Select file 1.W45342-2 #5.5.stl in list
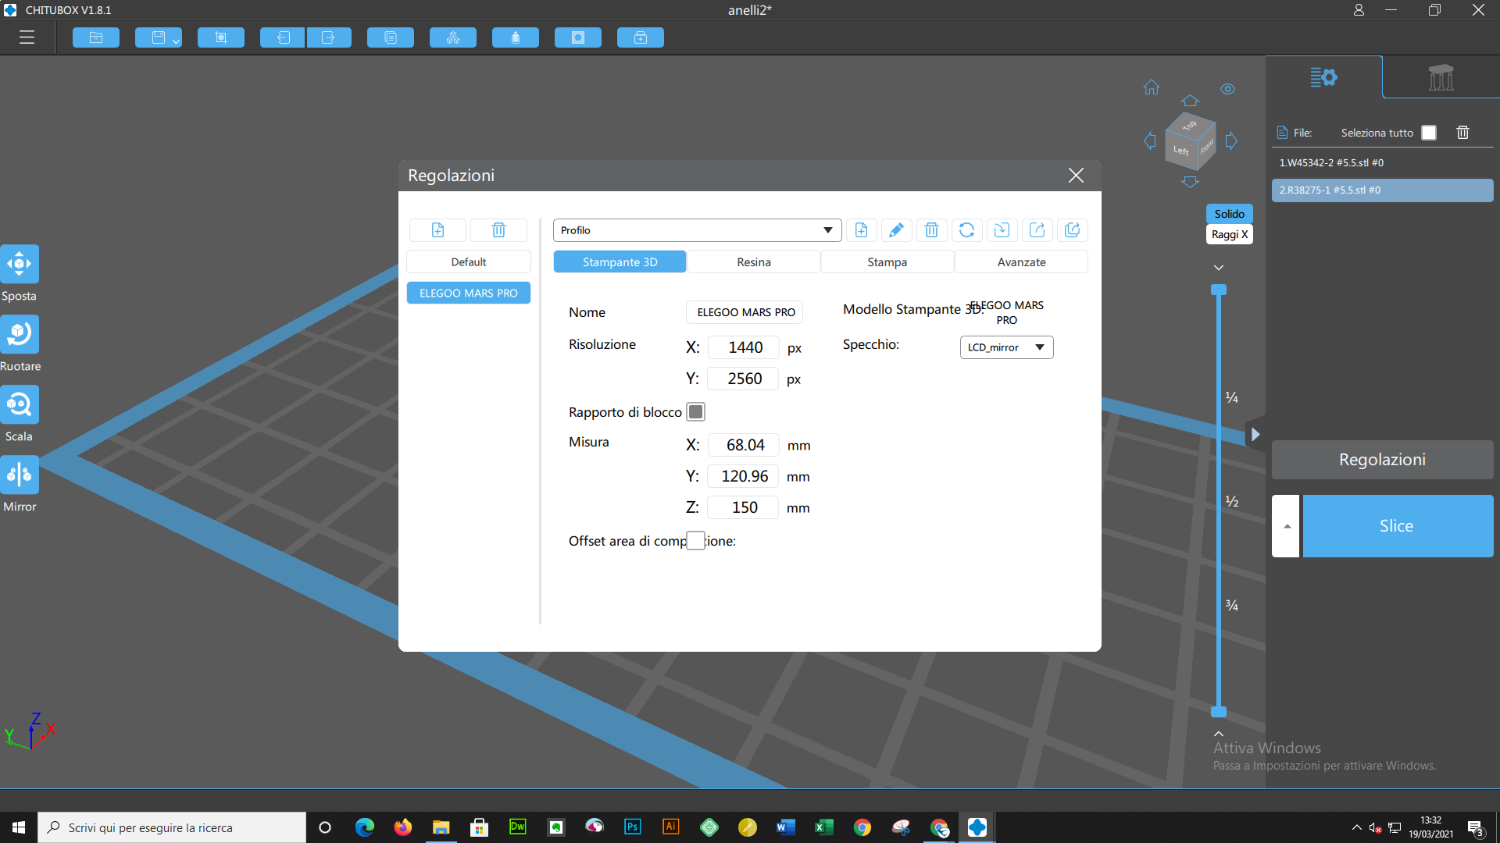Viewport: 1500px width, 843px height. point(1382,162)
